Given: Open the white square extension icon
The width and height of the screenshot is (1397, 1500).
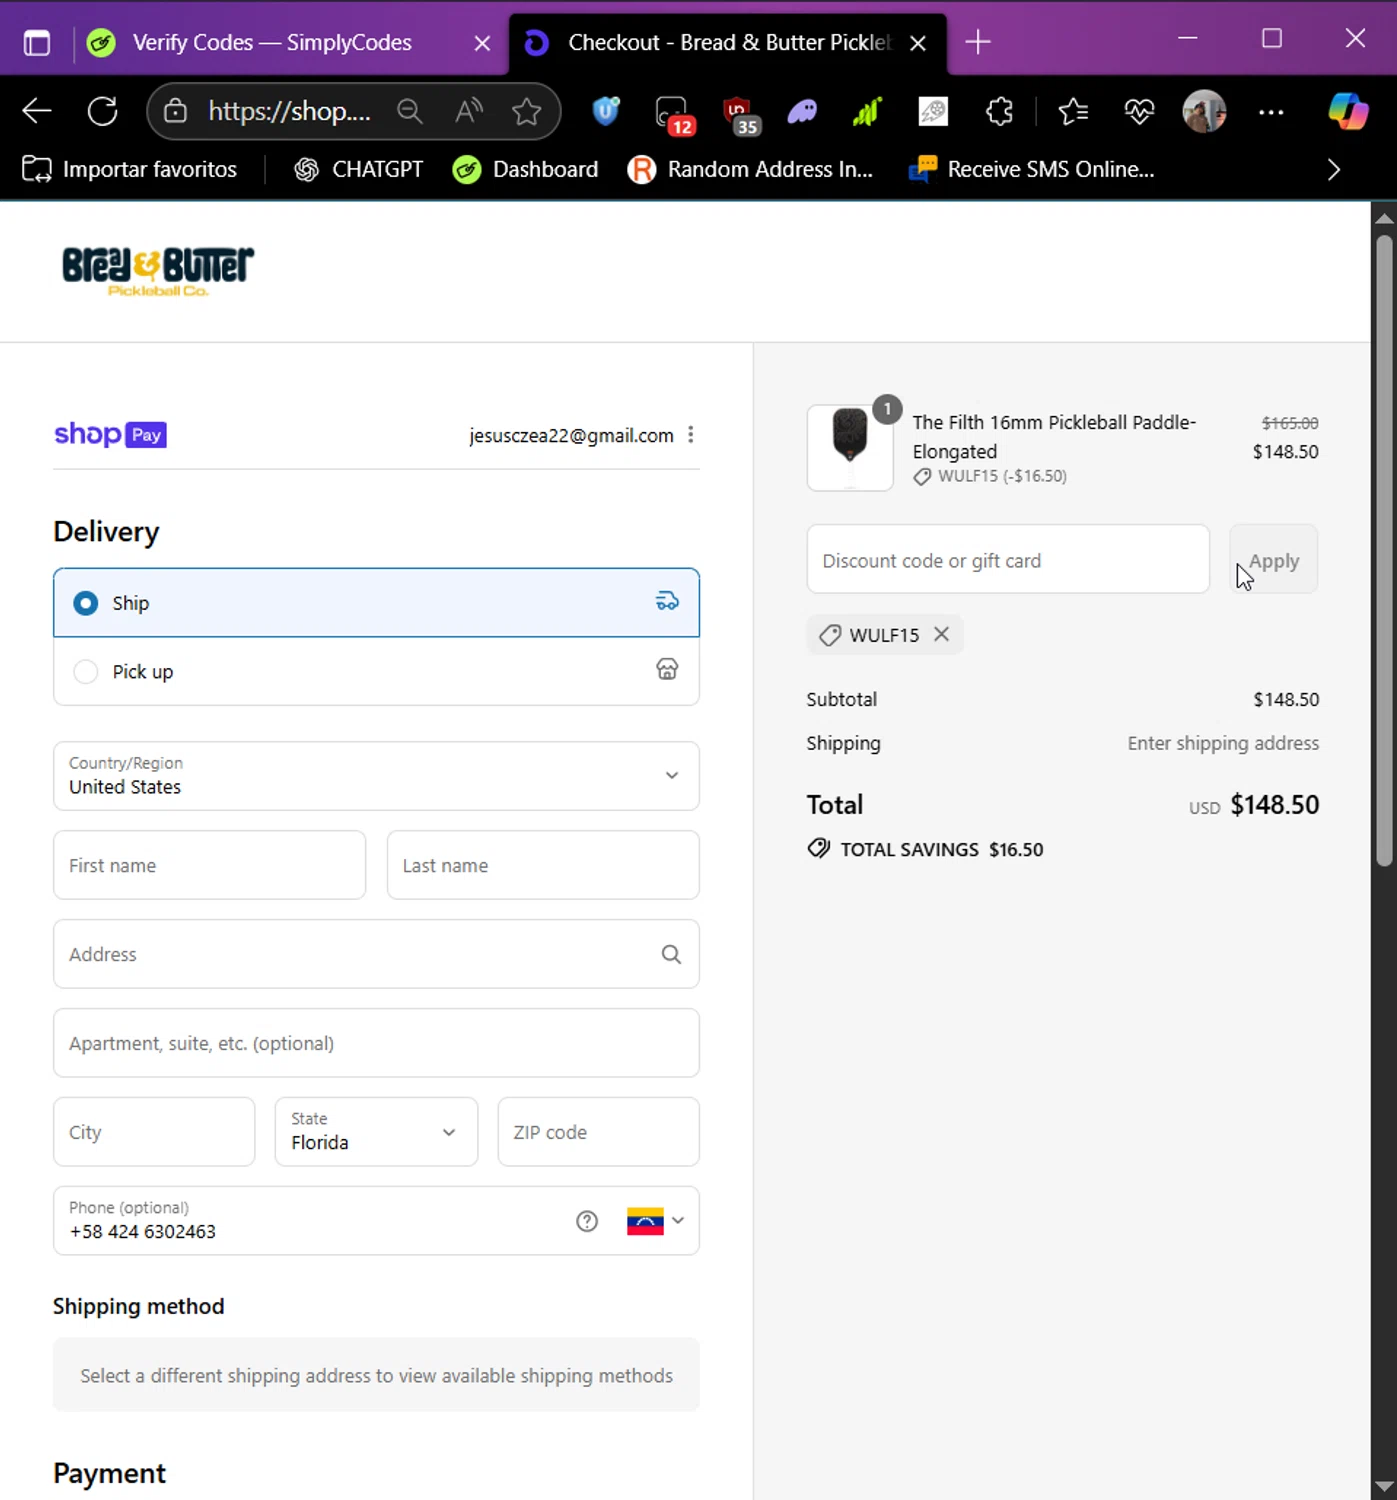Looking at the screenshot, I should click(x=933, y=111).
